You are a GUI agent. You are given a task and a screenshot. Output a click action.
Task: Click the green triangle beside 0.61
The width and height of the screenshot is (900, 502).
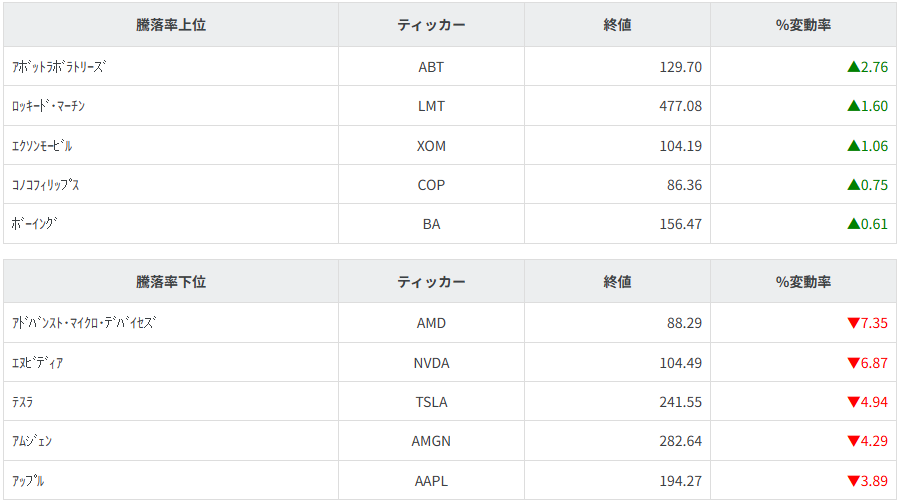pos(854,224)
